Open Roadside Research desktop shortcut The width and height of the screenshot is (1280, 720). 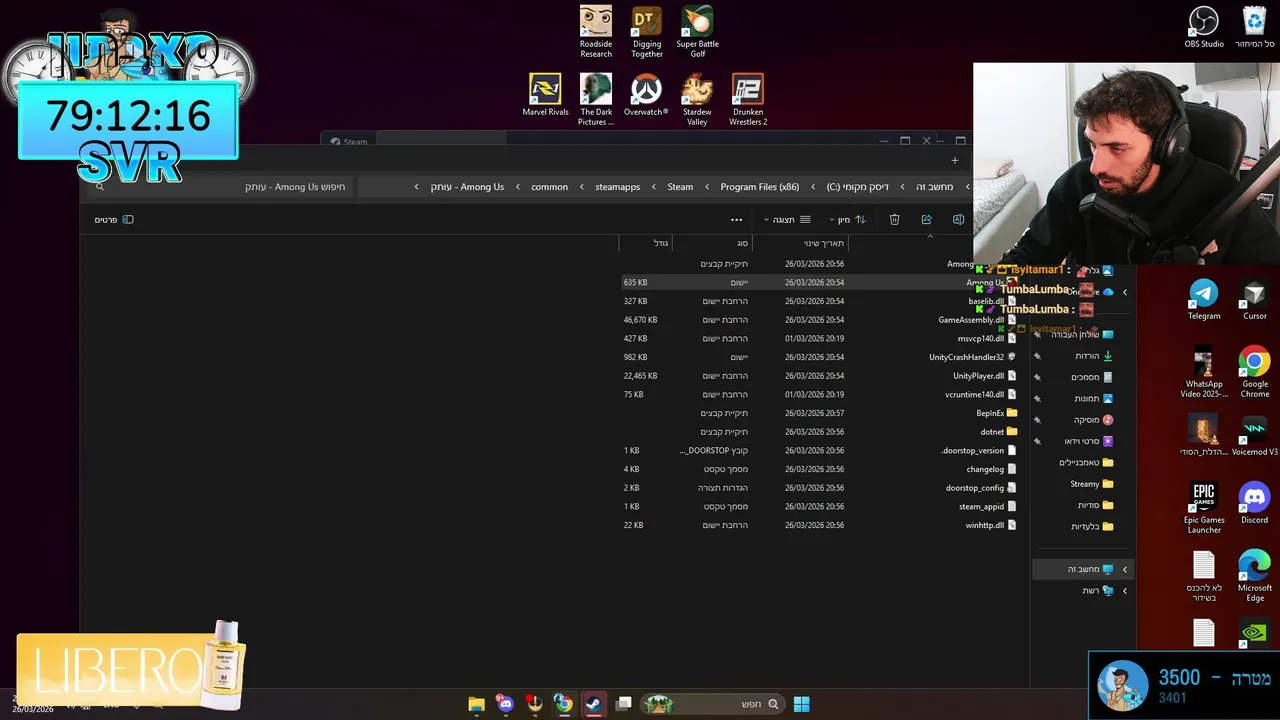coord(596,32)
